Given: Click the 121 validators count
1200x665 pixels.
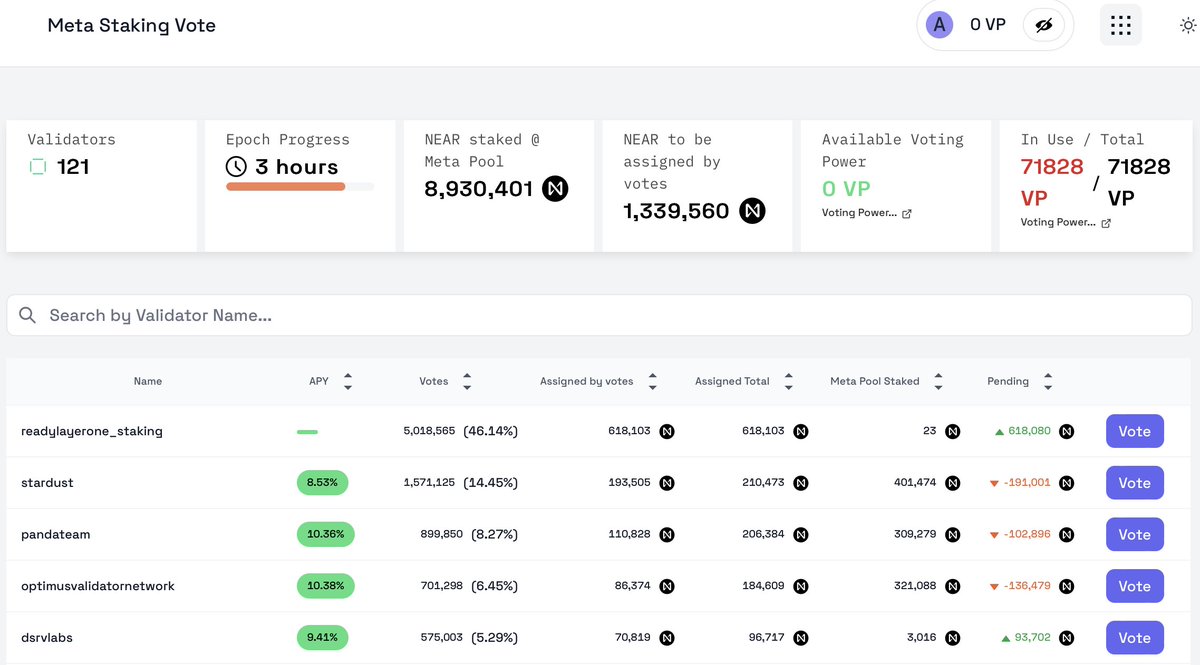Looking at the screenshot, I should point(73,167).
